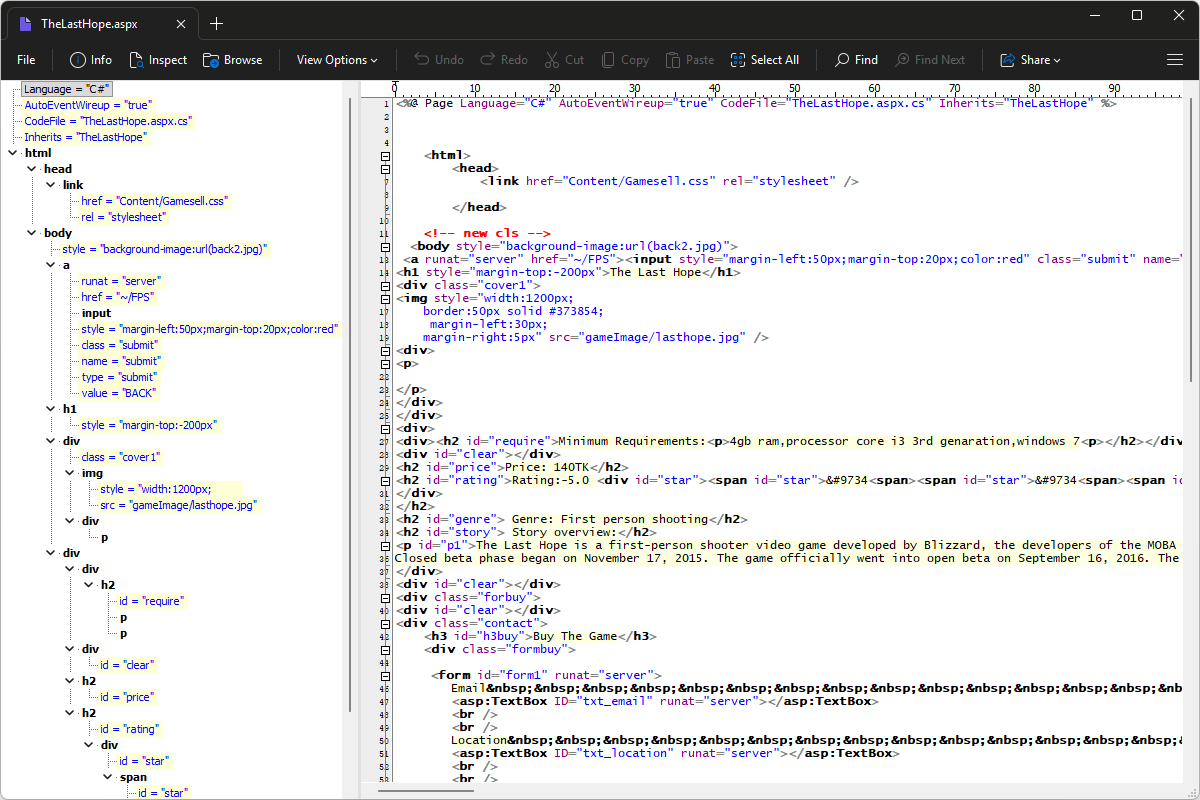Select Inherits = "TheLastHope" tree row

(84, 137)
